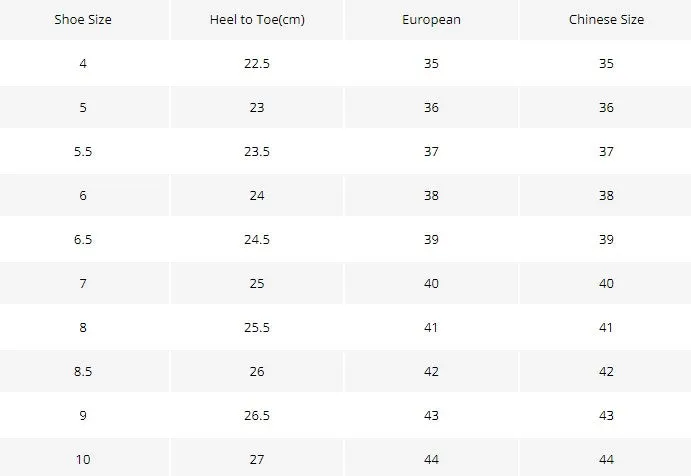The image size is (691, 476).
Task: Click shoe size 10 cell
Action: coord(83,459)
